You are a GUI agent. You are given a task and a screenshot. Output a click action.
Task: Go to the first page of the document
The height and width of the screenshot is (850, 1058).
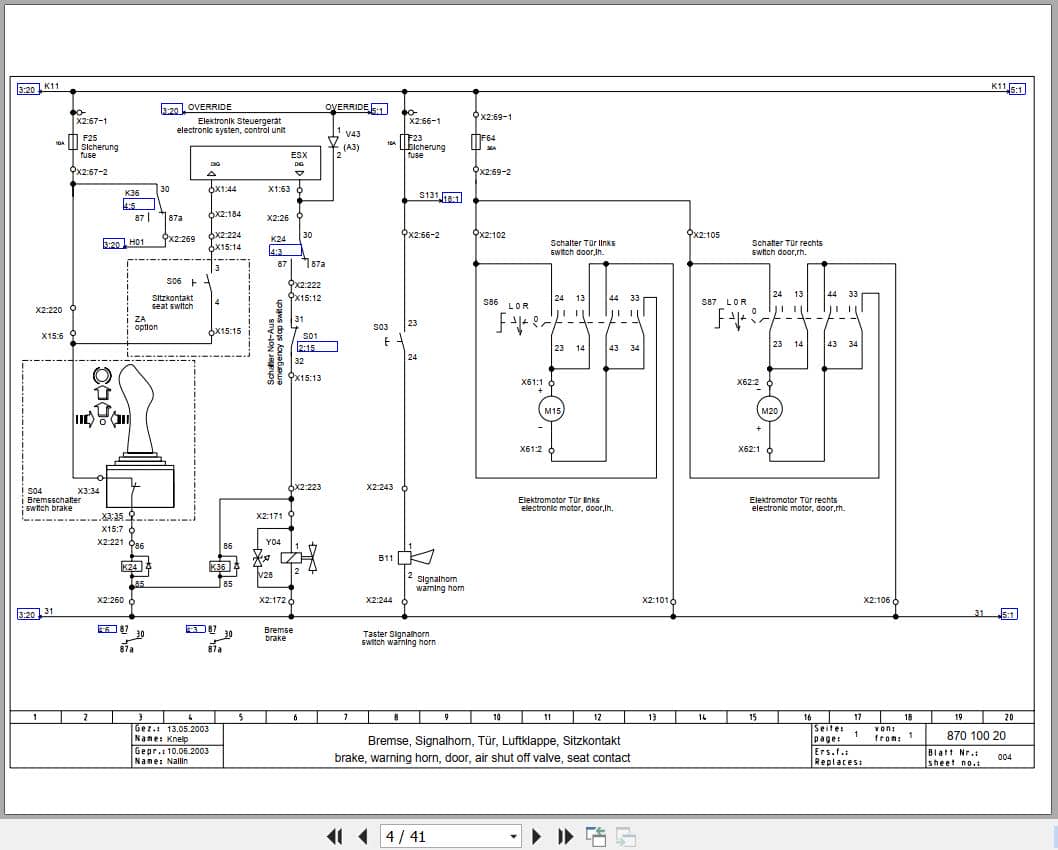pyautogui.click(x=335, y=836)
